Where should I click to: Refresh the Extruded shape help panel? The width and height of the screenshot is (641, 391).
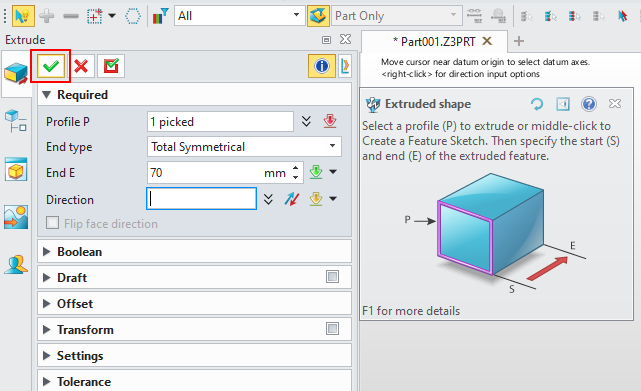[537, 104]
